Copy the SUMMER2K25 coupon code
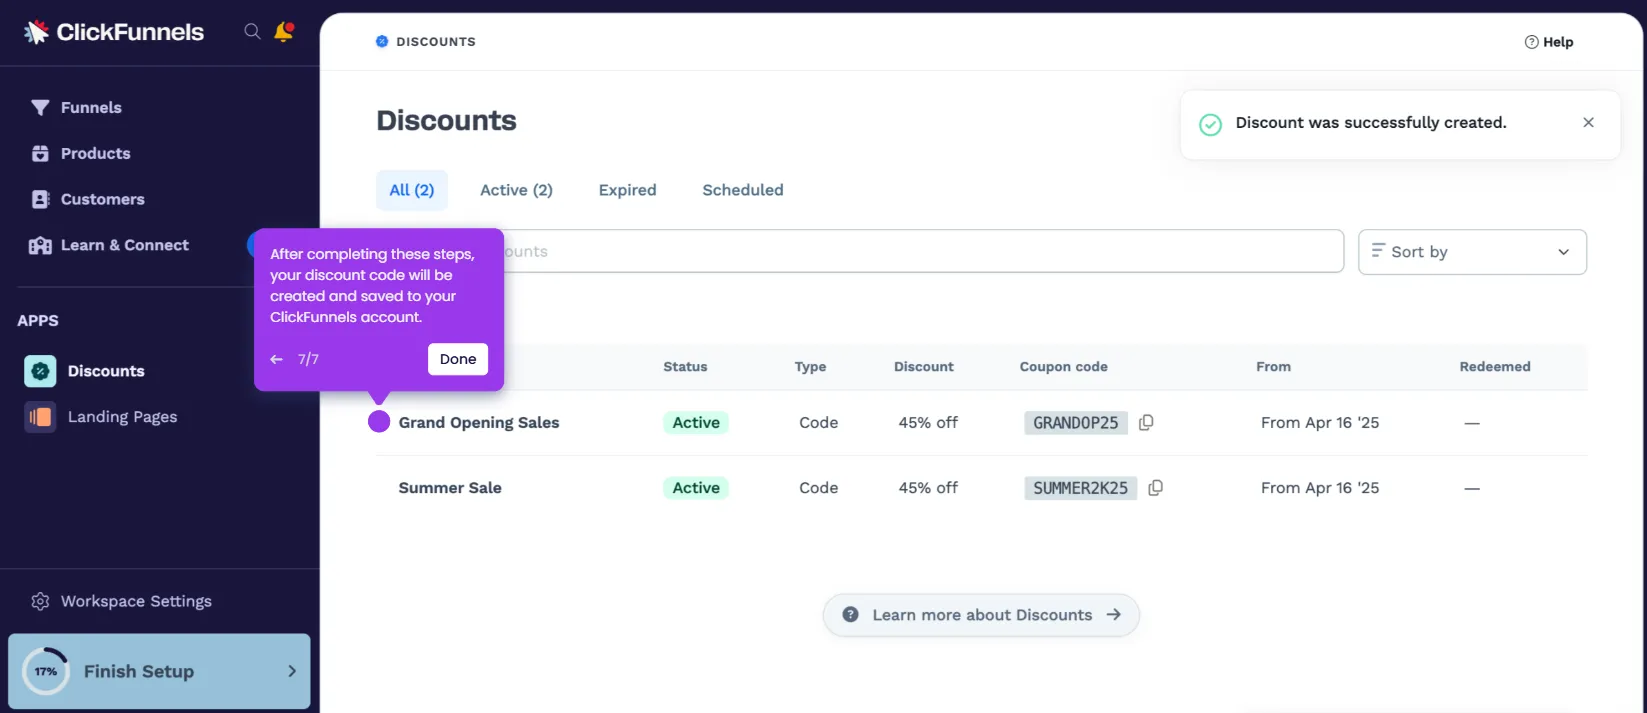 [x=1156, y=488]
